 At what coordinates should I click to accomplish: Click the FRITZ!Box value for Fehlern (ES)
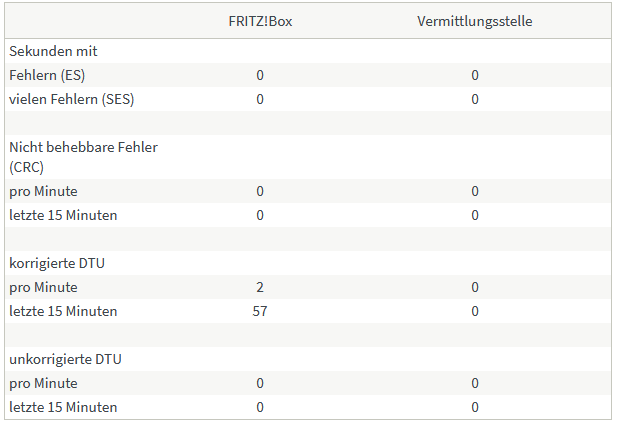click(260, 75)
